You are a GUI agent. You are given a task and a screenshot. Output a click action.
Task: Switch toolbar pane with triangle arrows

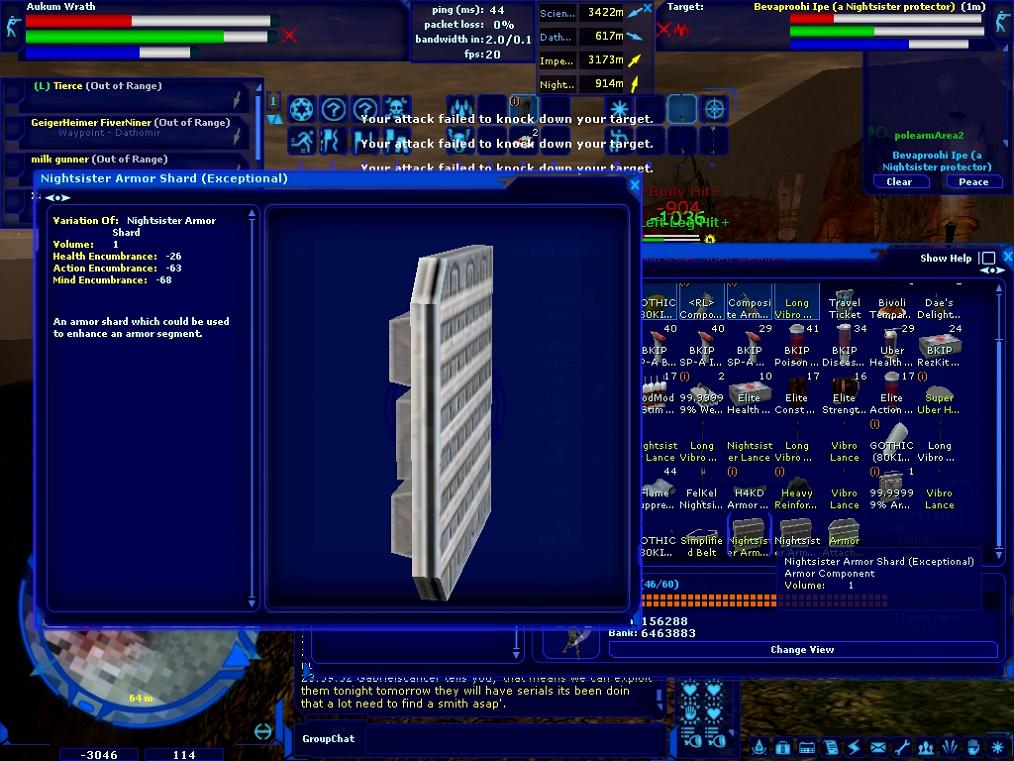click(274, 120)
